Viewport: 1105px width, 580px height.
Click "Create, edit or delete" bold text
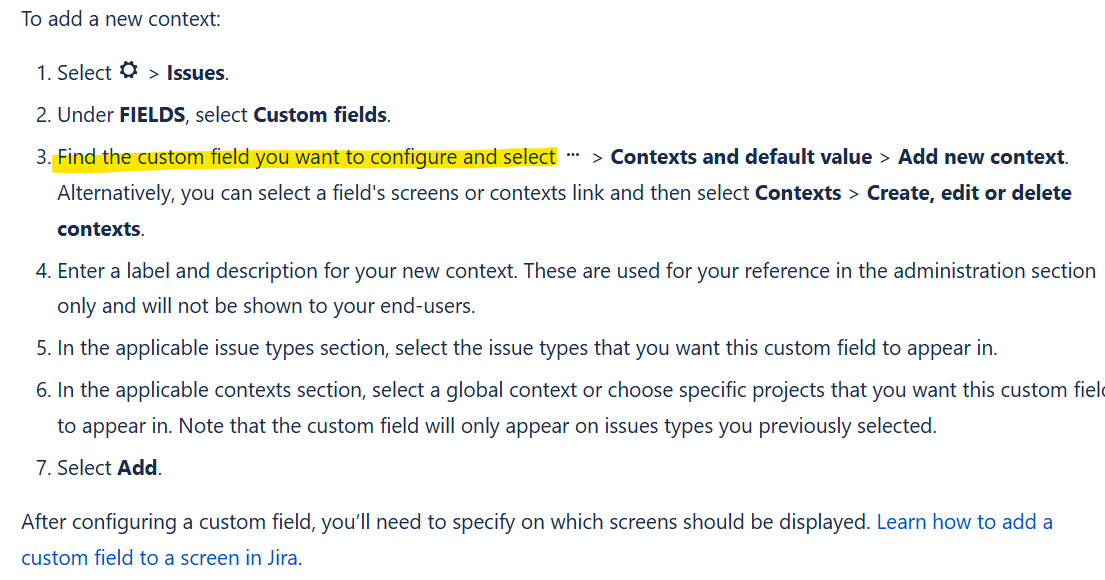[969, 193]
